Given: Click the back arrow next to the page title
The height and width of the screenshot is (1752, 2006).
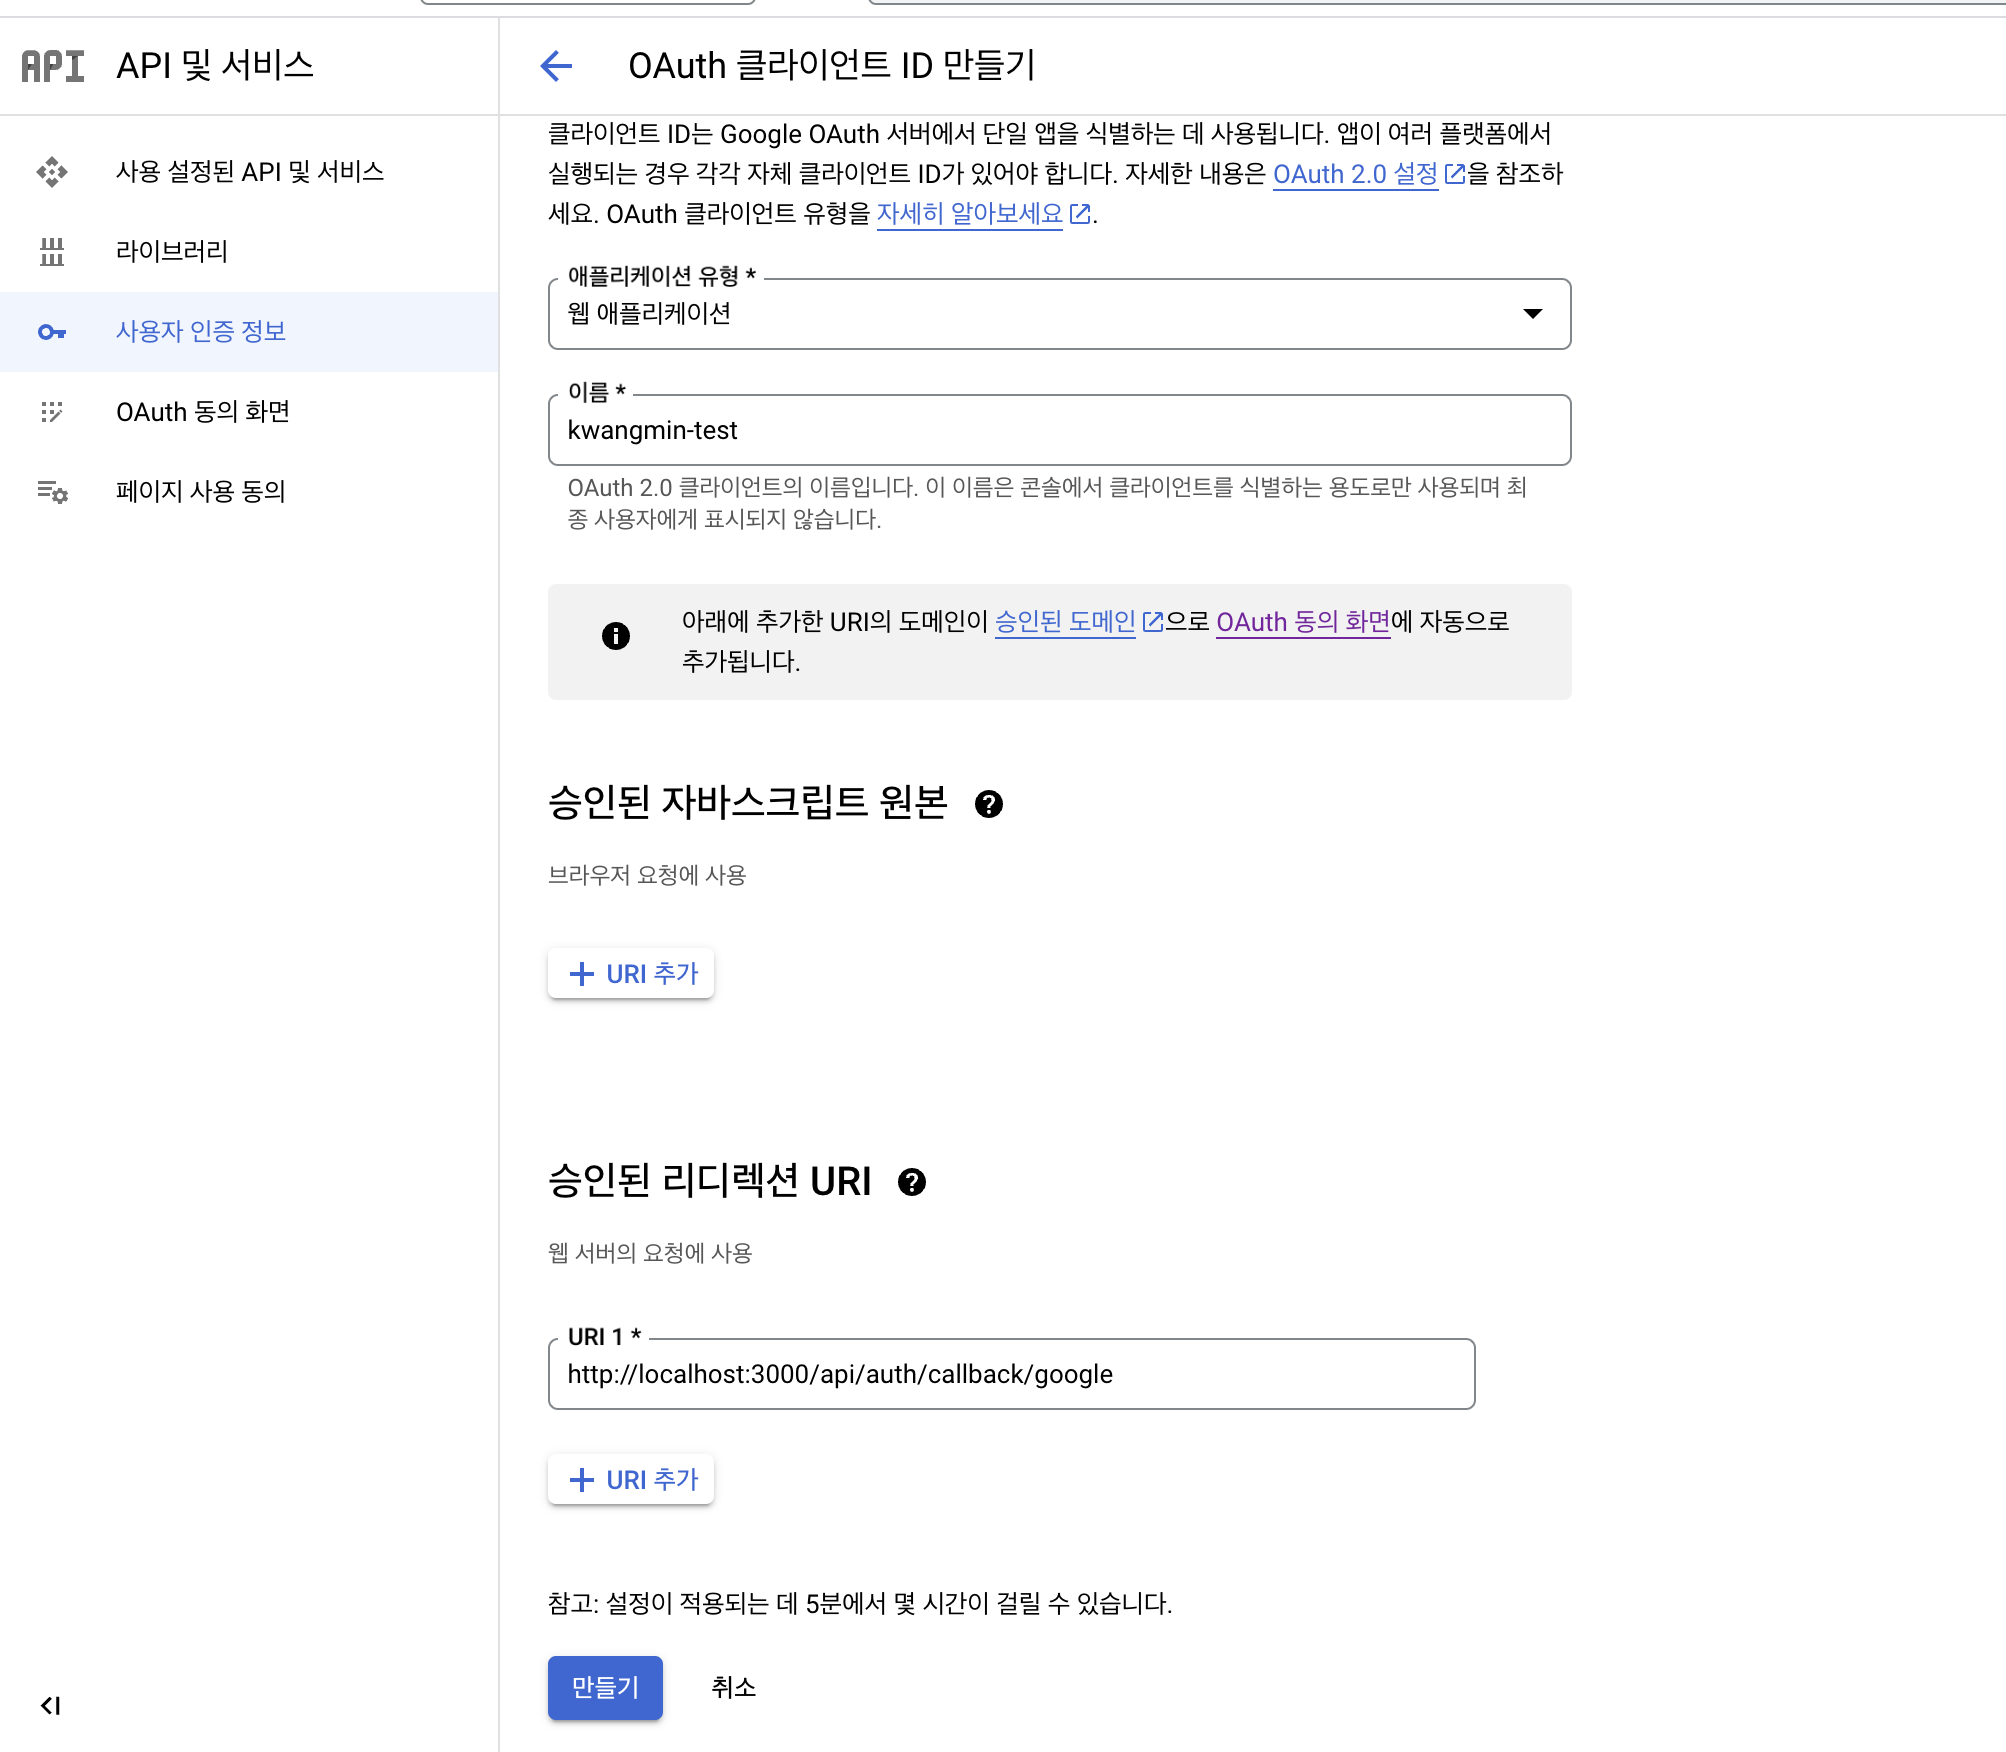Looking at the screenshot, I should point(556,66).
